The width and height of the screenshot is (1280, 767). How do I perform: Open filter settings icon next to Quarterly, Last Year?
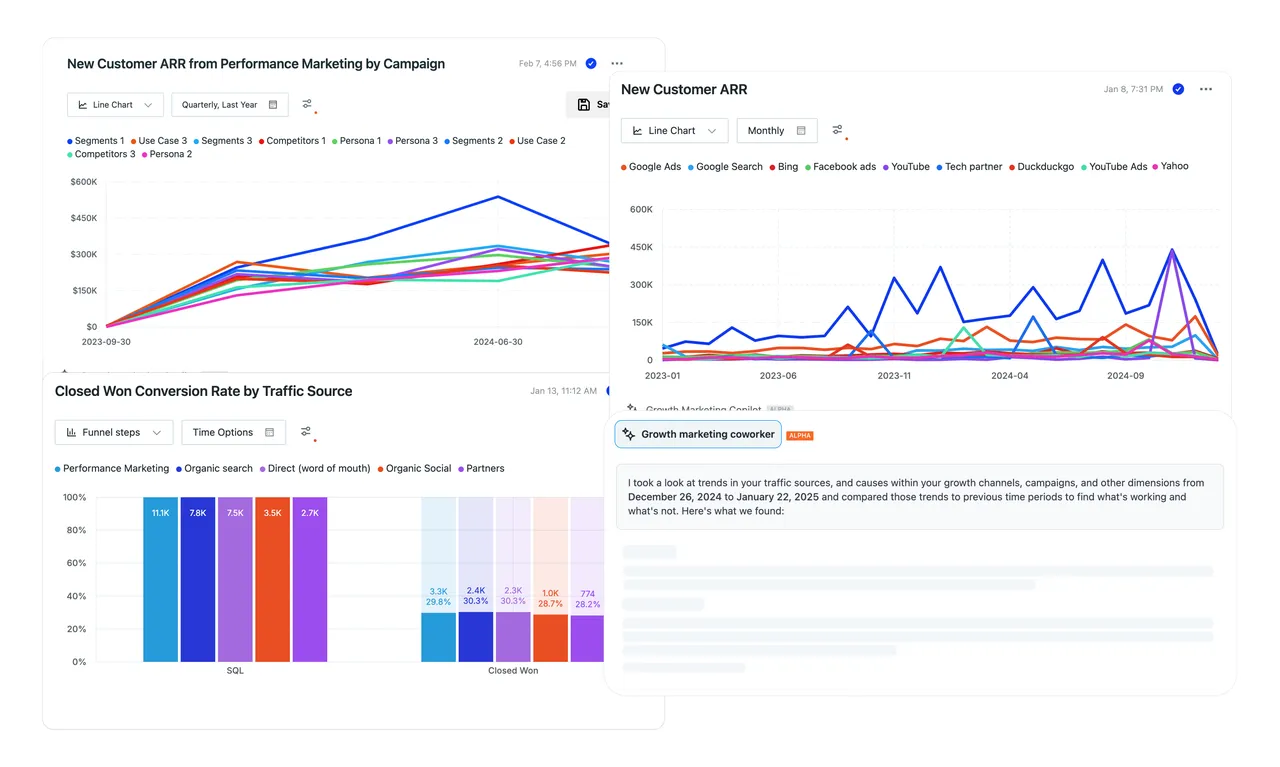tap(308, 104)
